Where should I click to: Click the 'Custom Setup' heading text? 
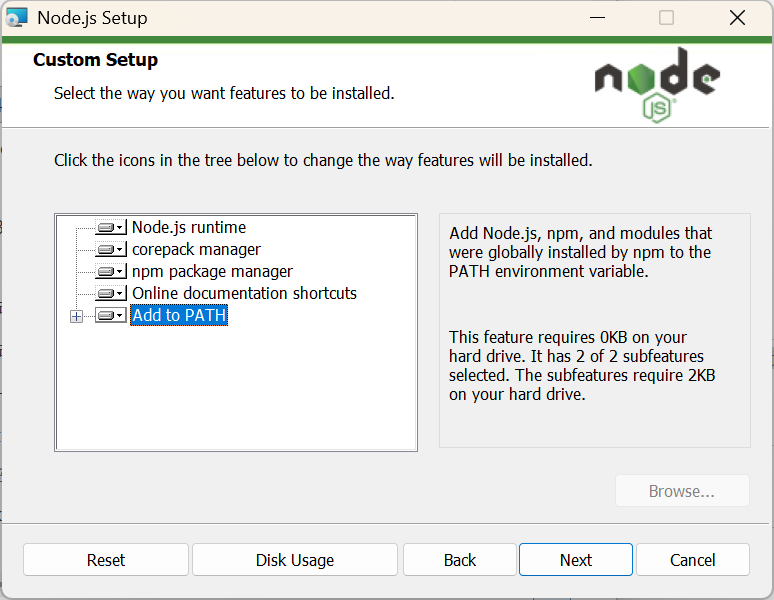click(x=95, y=60)
